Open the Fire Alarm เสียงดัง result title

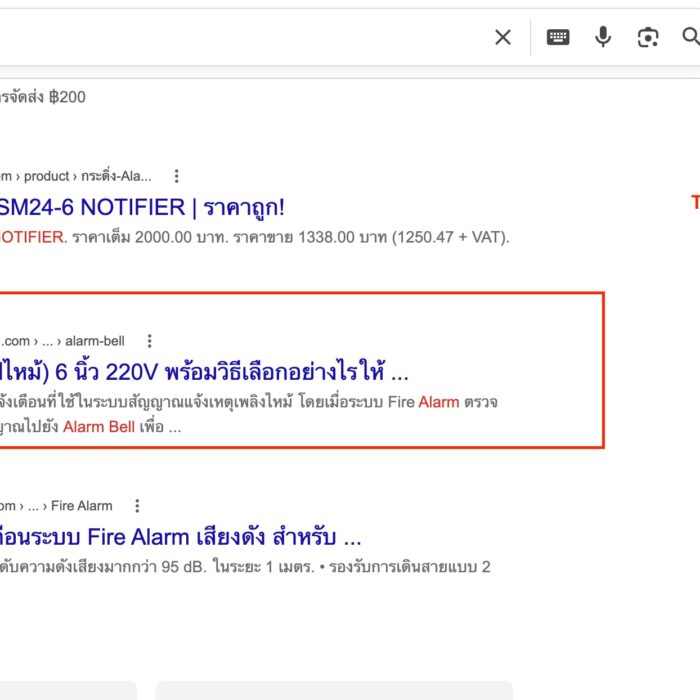[x=180, y=537]
